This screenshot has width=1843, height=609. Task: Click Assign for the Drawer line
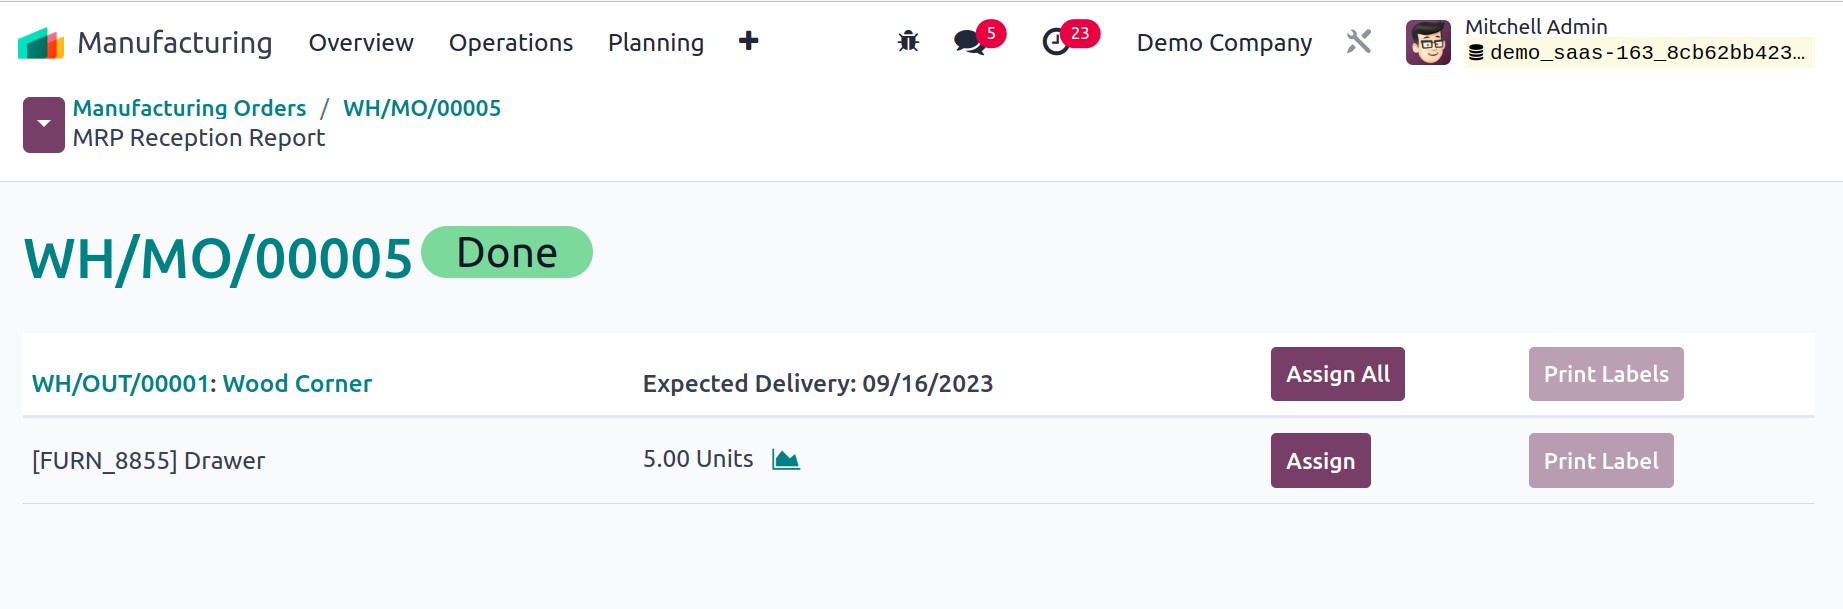(x=1320, y=461)
